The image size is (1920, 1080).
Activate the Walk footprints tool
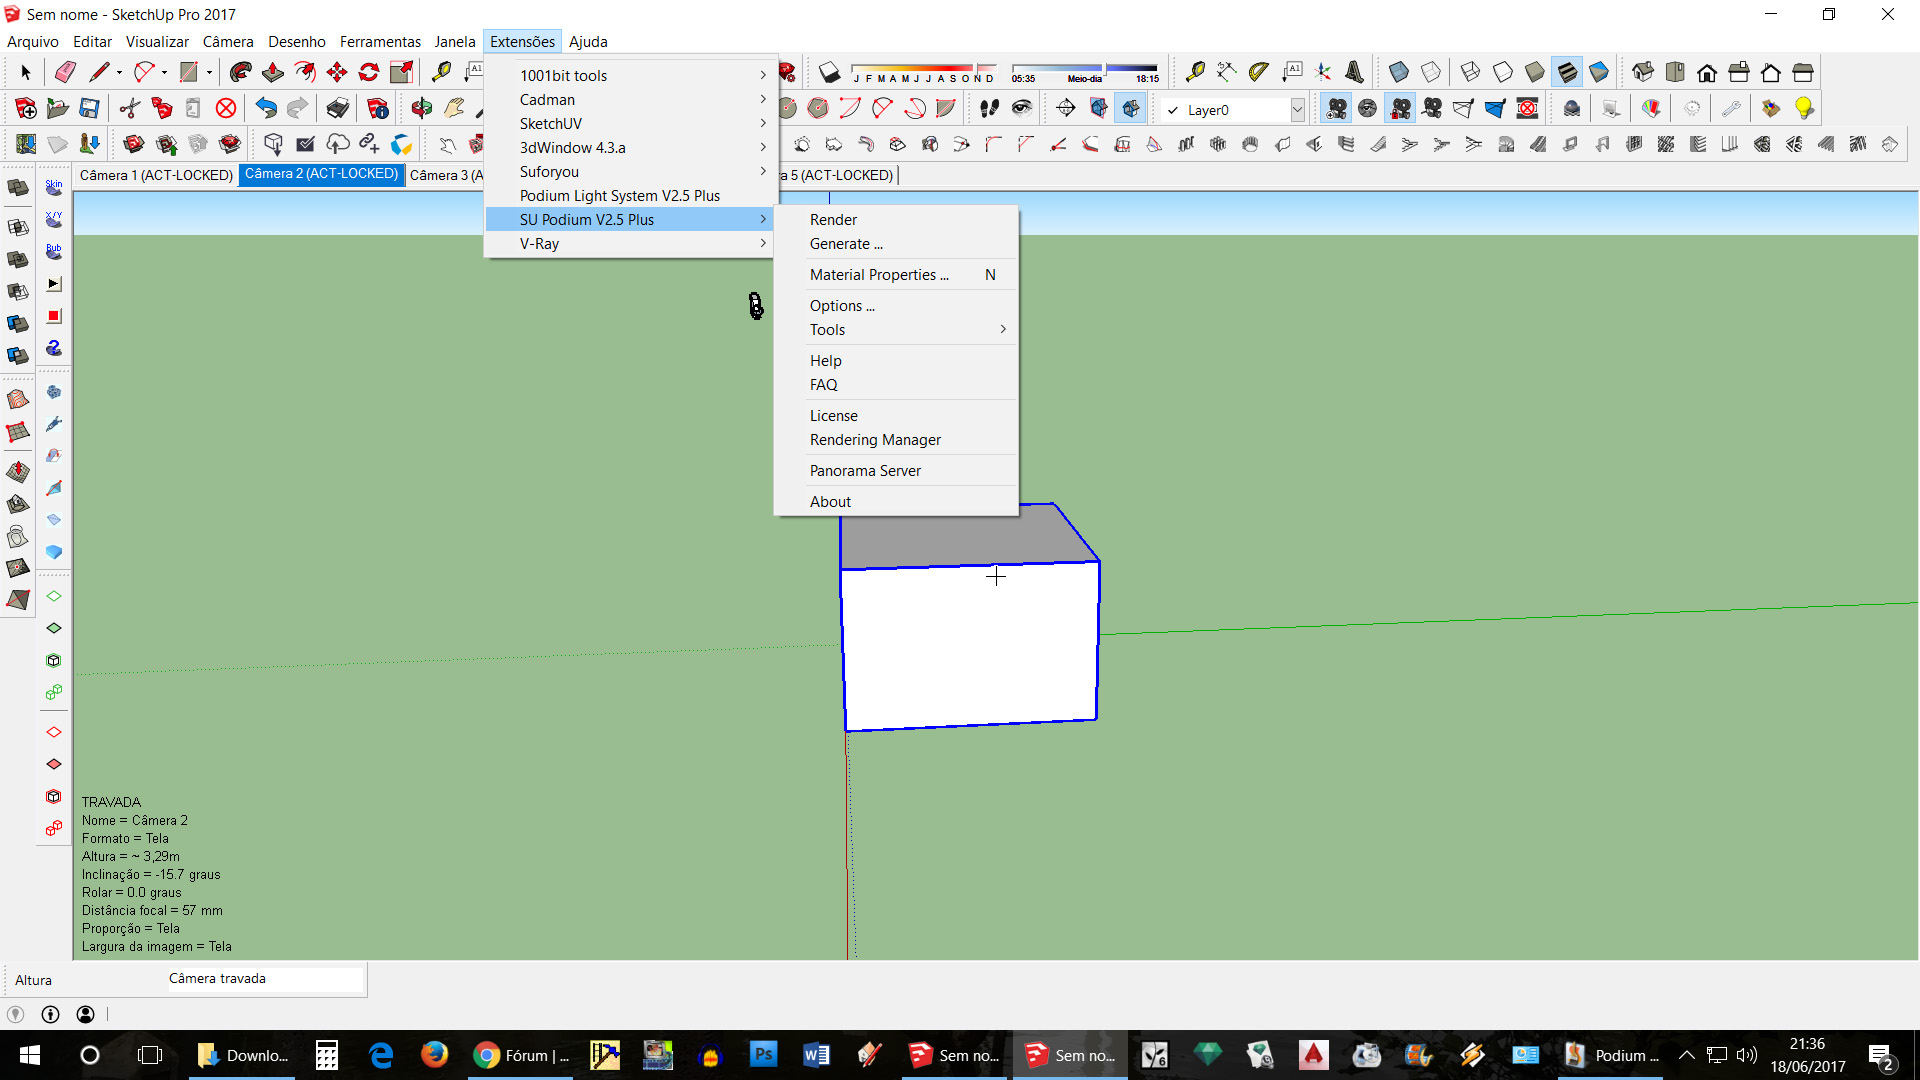(x=990, y=108)
